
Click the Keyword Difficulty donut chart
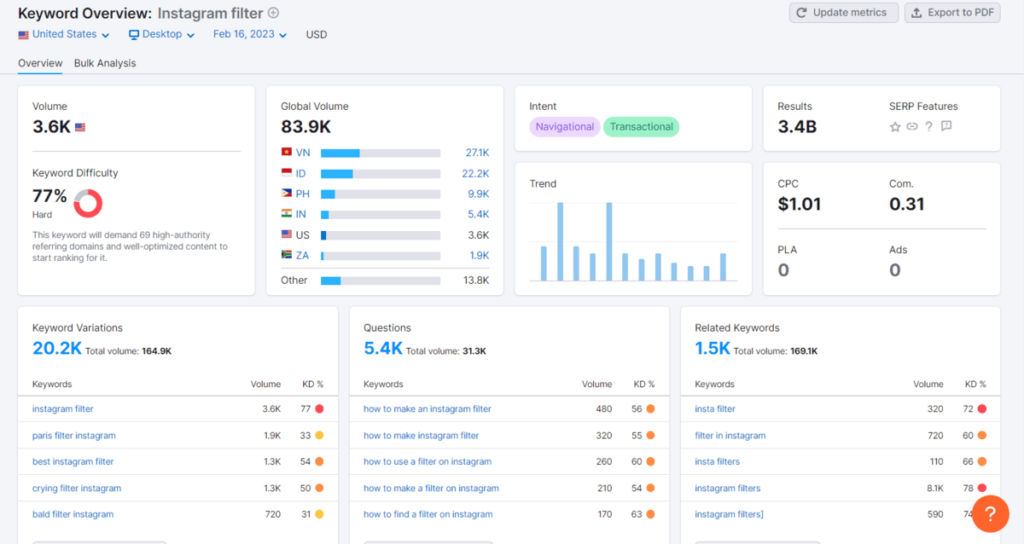pyautogui.click(x=88, y=203)
